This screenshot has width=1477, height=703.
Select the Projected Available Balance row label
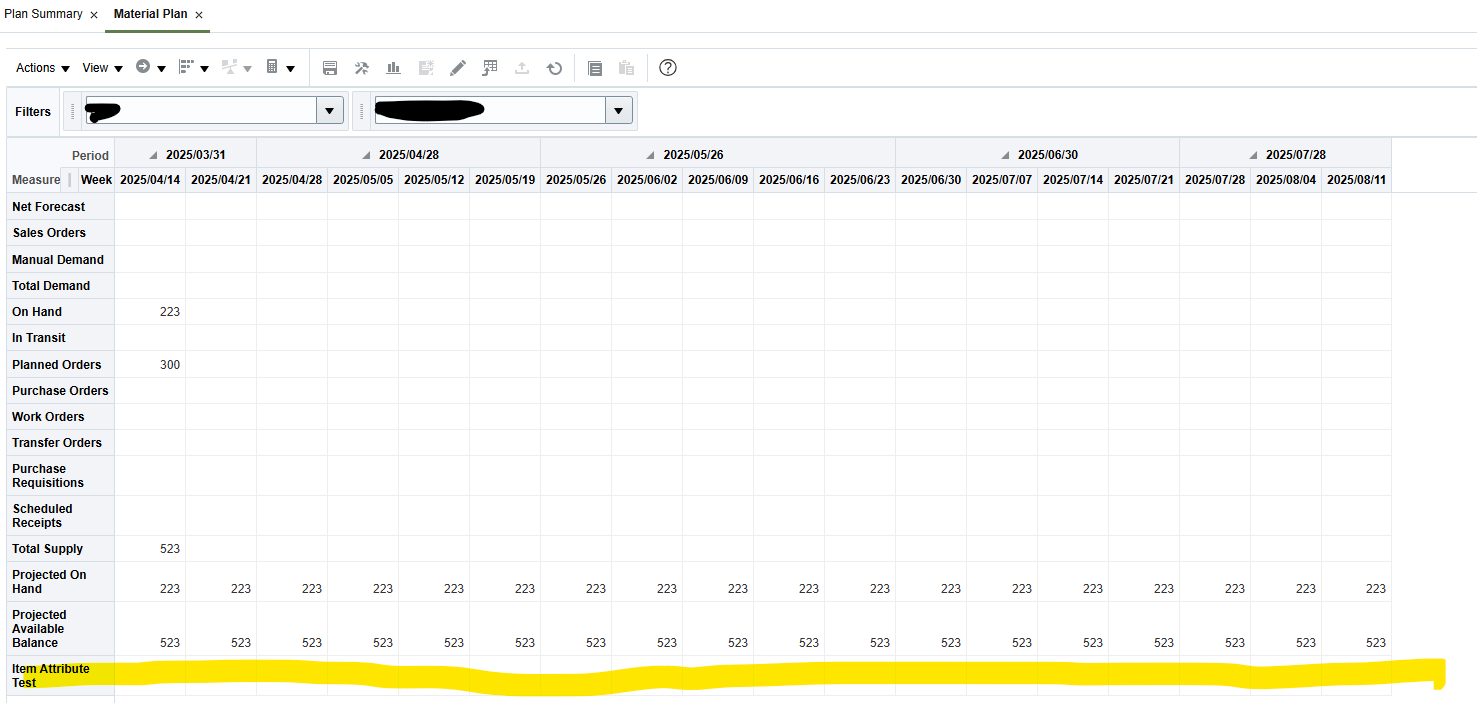click(x=38, y=628)
